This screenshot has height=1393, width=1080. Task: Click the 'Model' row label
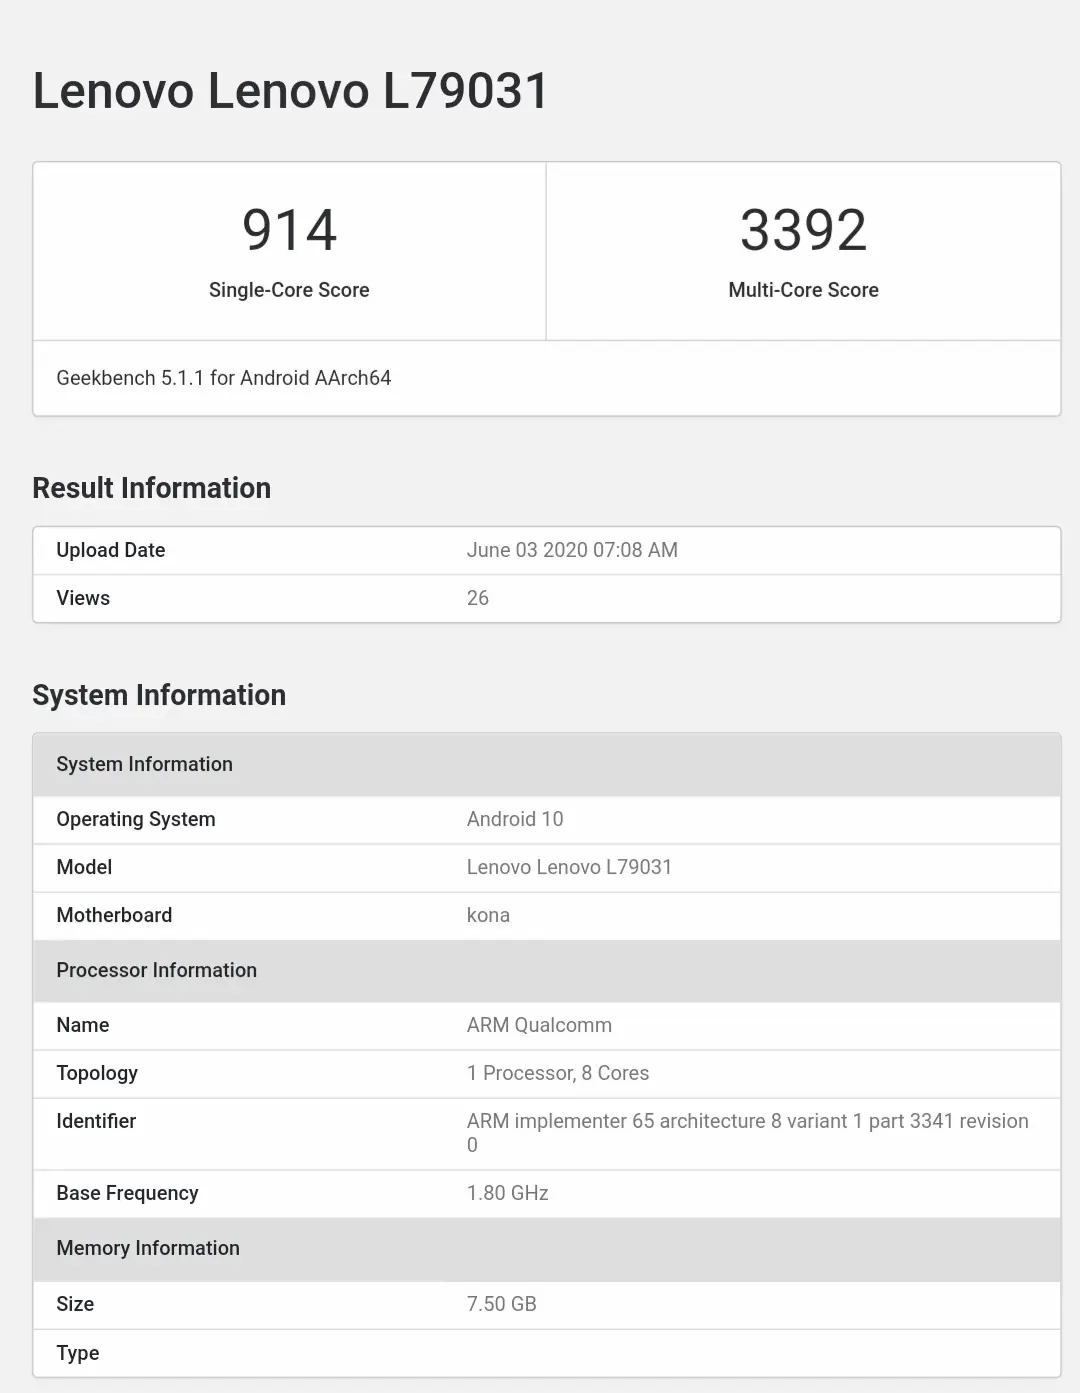(84, 867)
